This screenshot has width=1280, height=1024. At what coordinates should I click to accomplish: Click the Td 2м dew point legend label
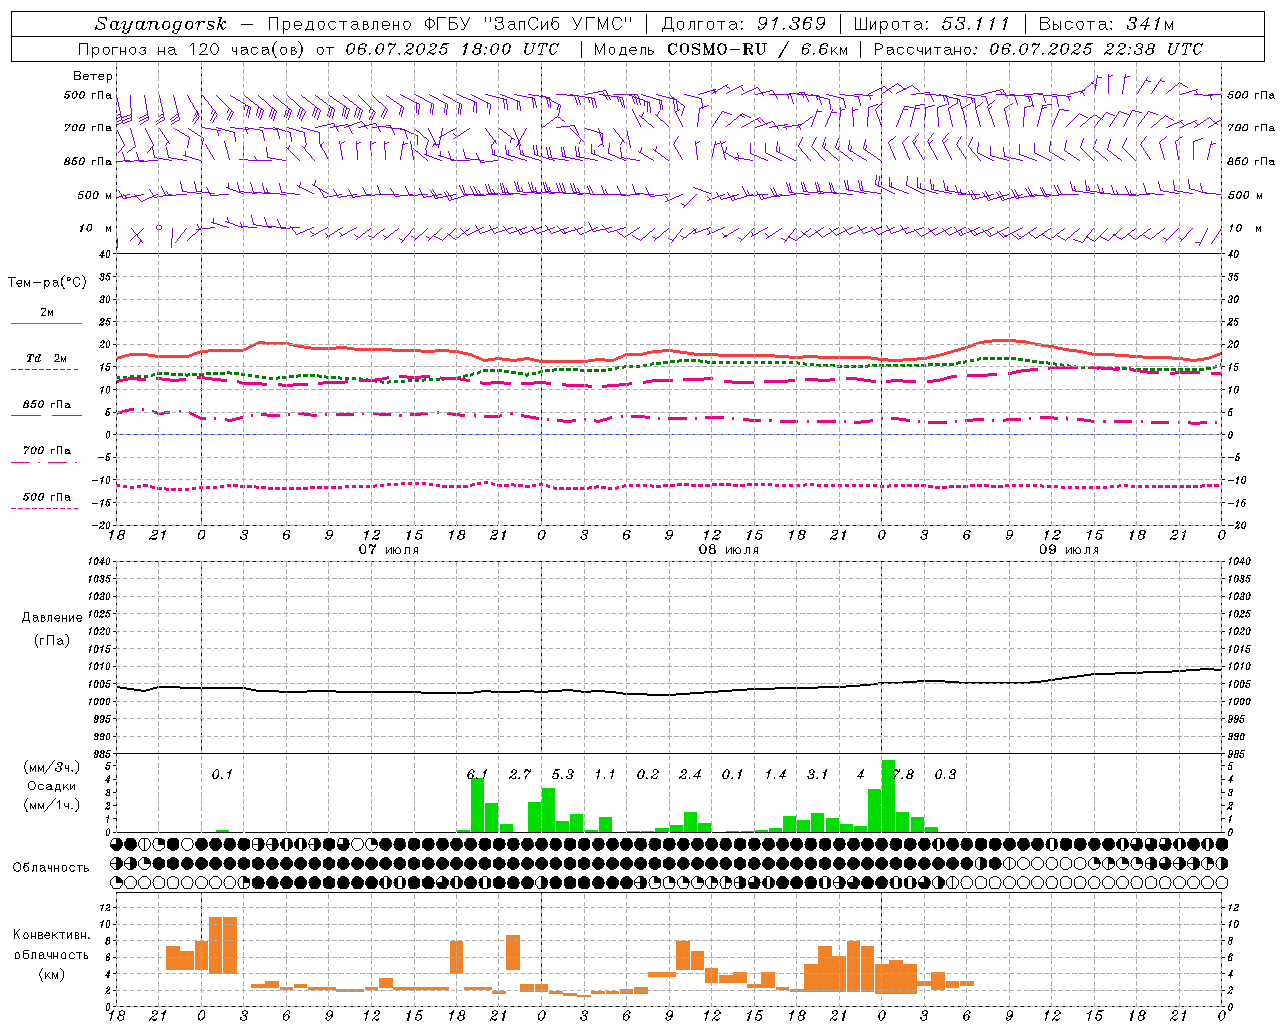tap(46, 358)
